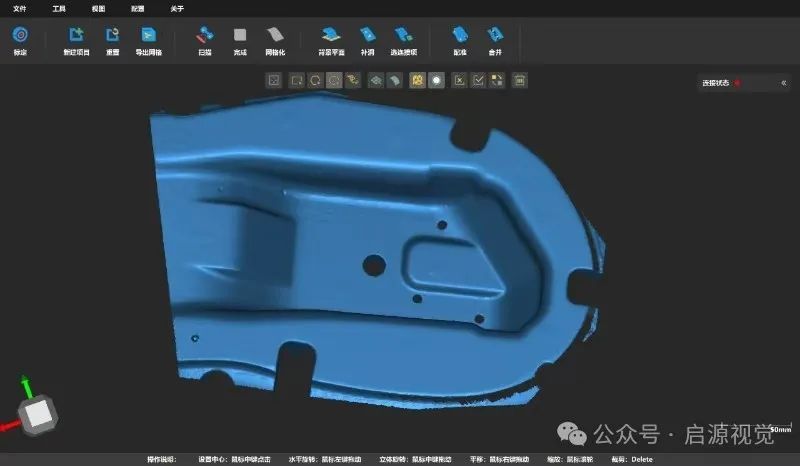Screen dimensions: 800x466
Task: Delete selection with the trash icon
Action: (x=521, y=80)
